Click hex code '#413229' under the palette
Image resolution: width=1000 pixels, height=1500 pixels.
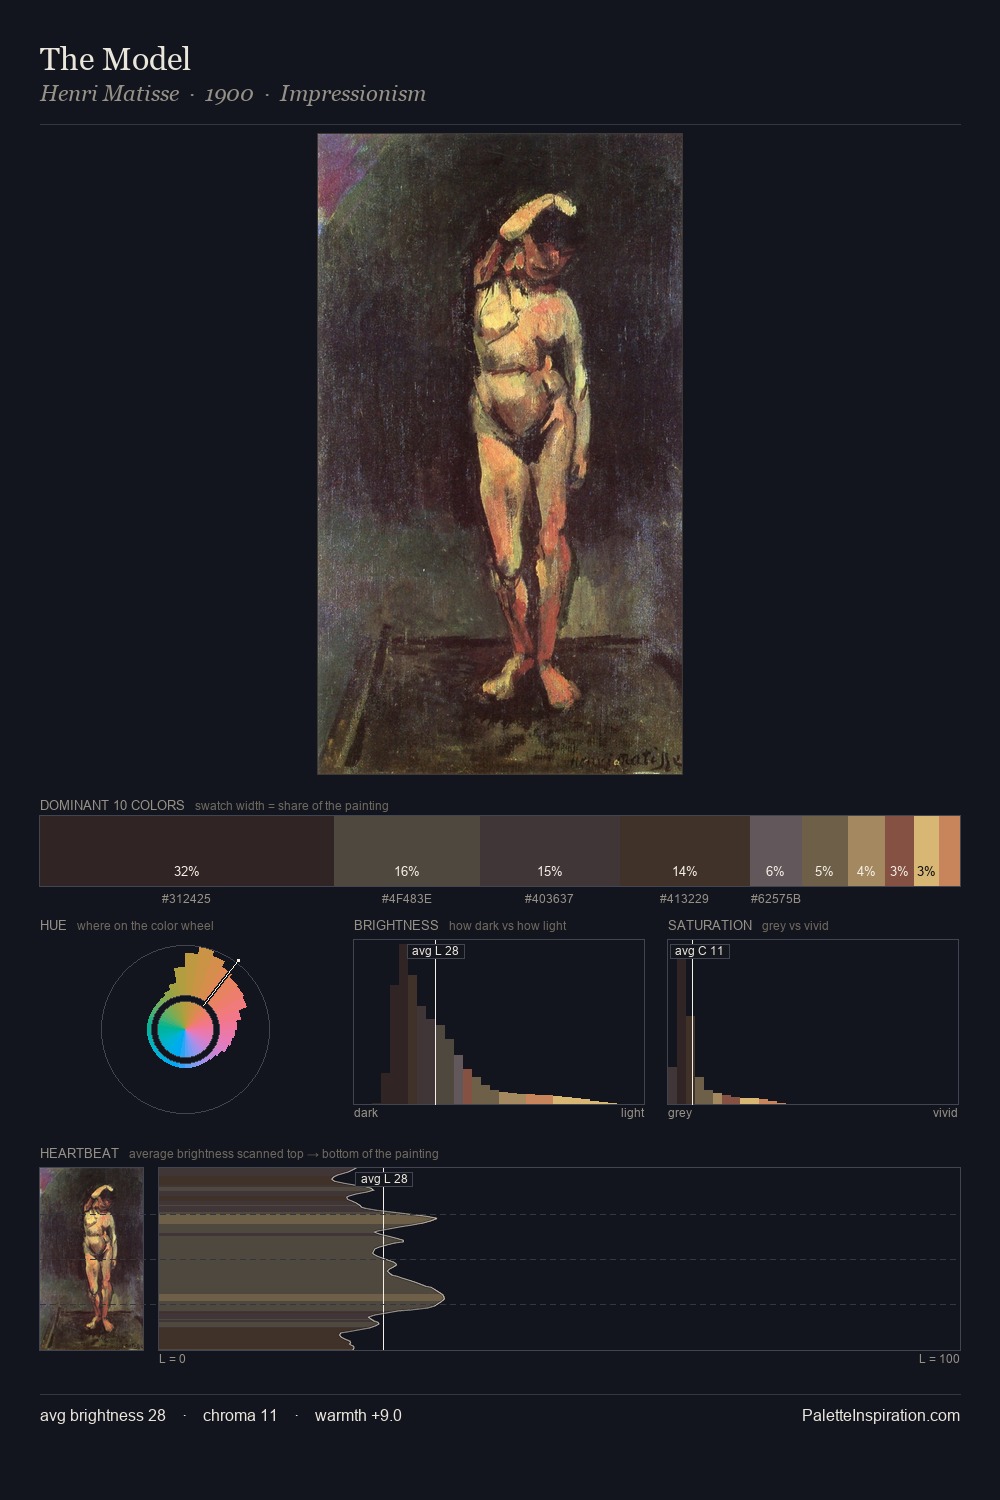click(x=684, y=899)
